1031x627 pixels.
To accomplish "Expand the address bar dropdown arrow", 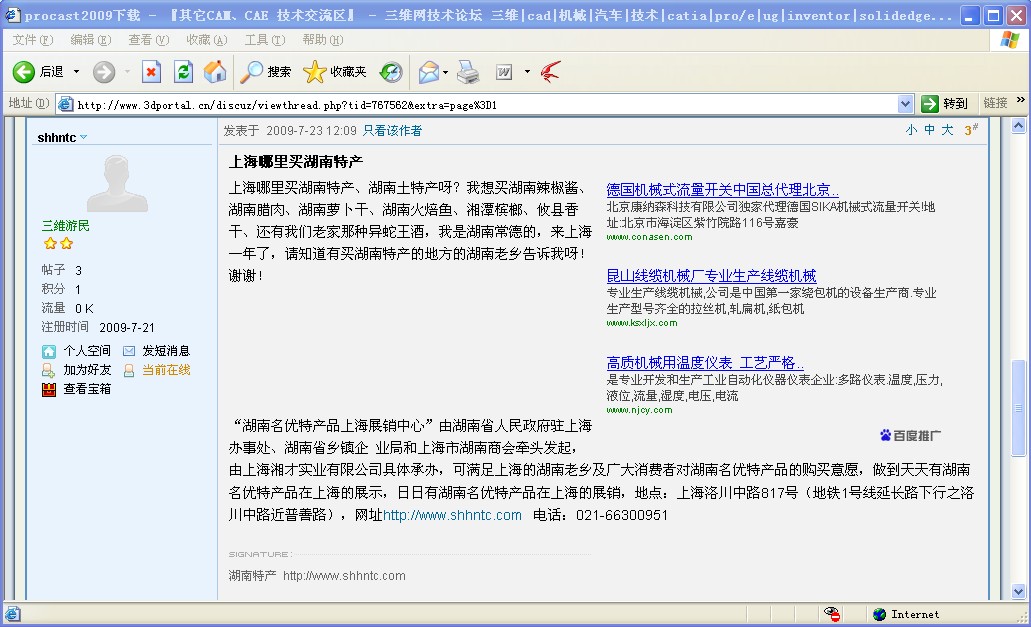I will 905,104.
